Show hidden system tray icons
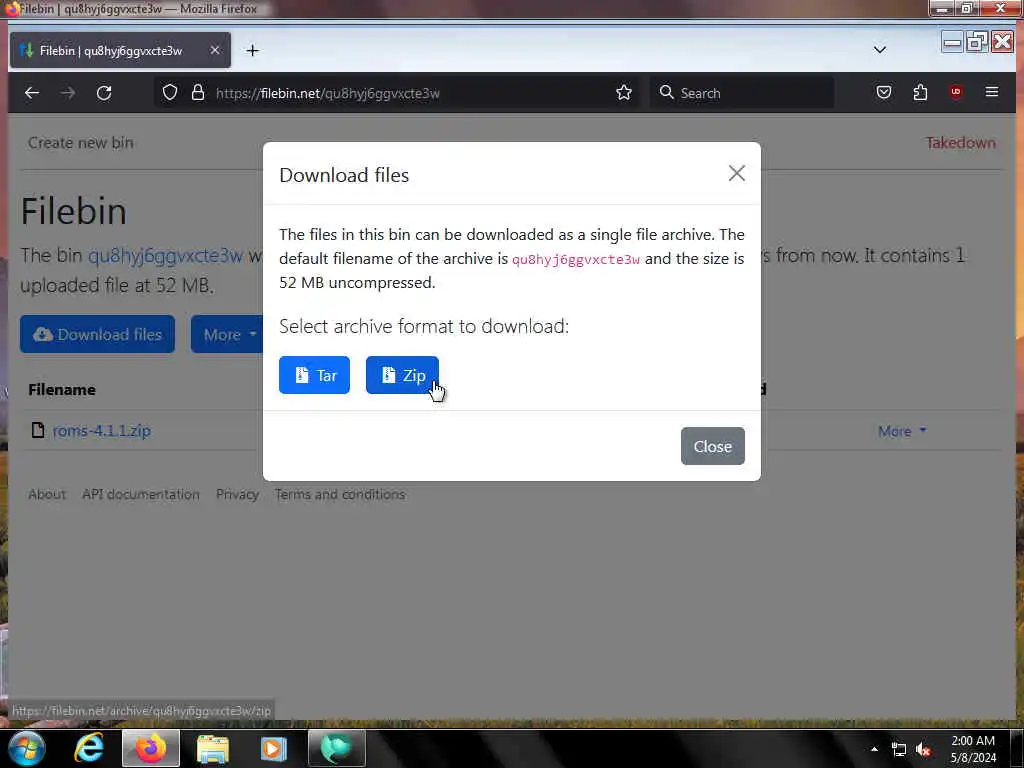Image resolution: width=1024 pixels, height=768 pixels. (874, 749)
